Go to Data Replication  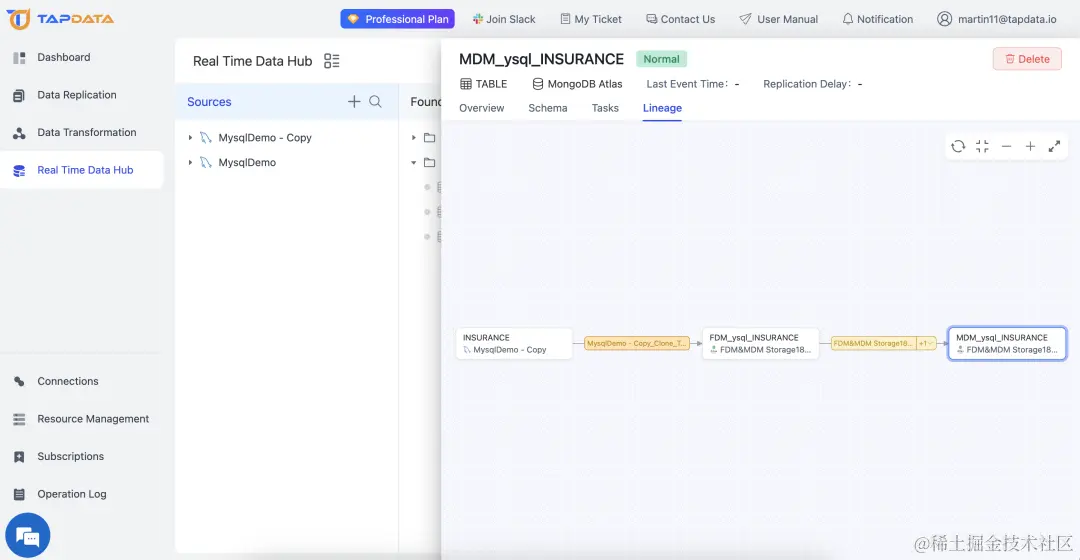(76, 95)
